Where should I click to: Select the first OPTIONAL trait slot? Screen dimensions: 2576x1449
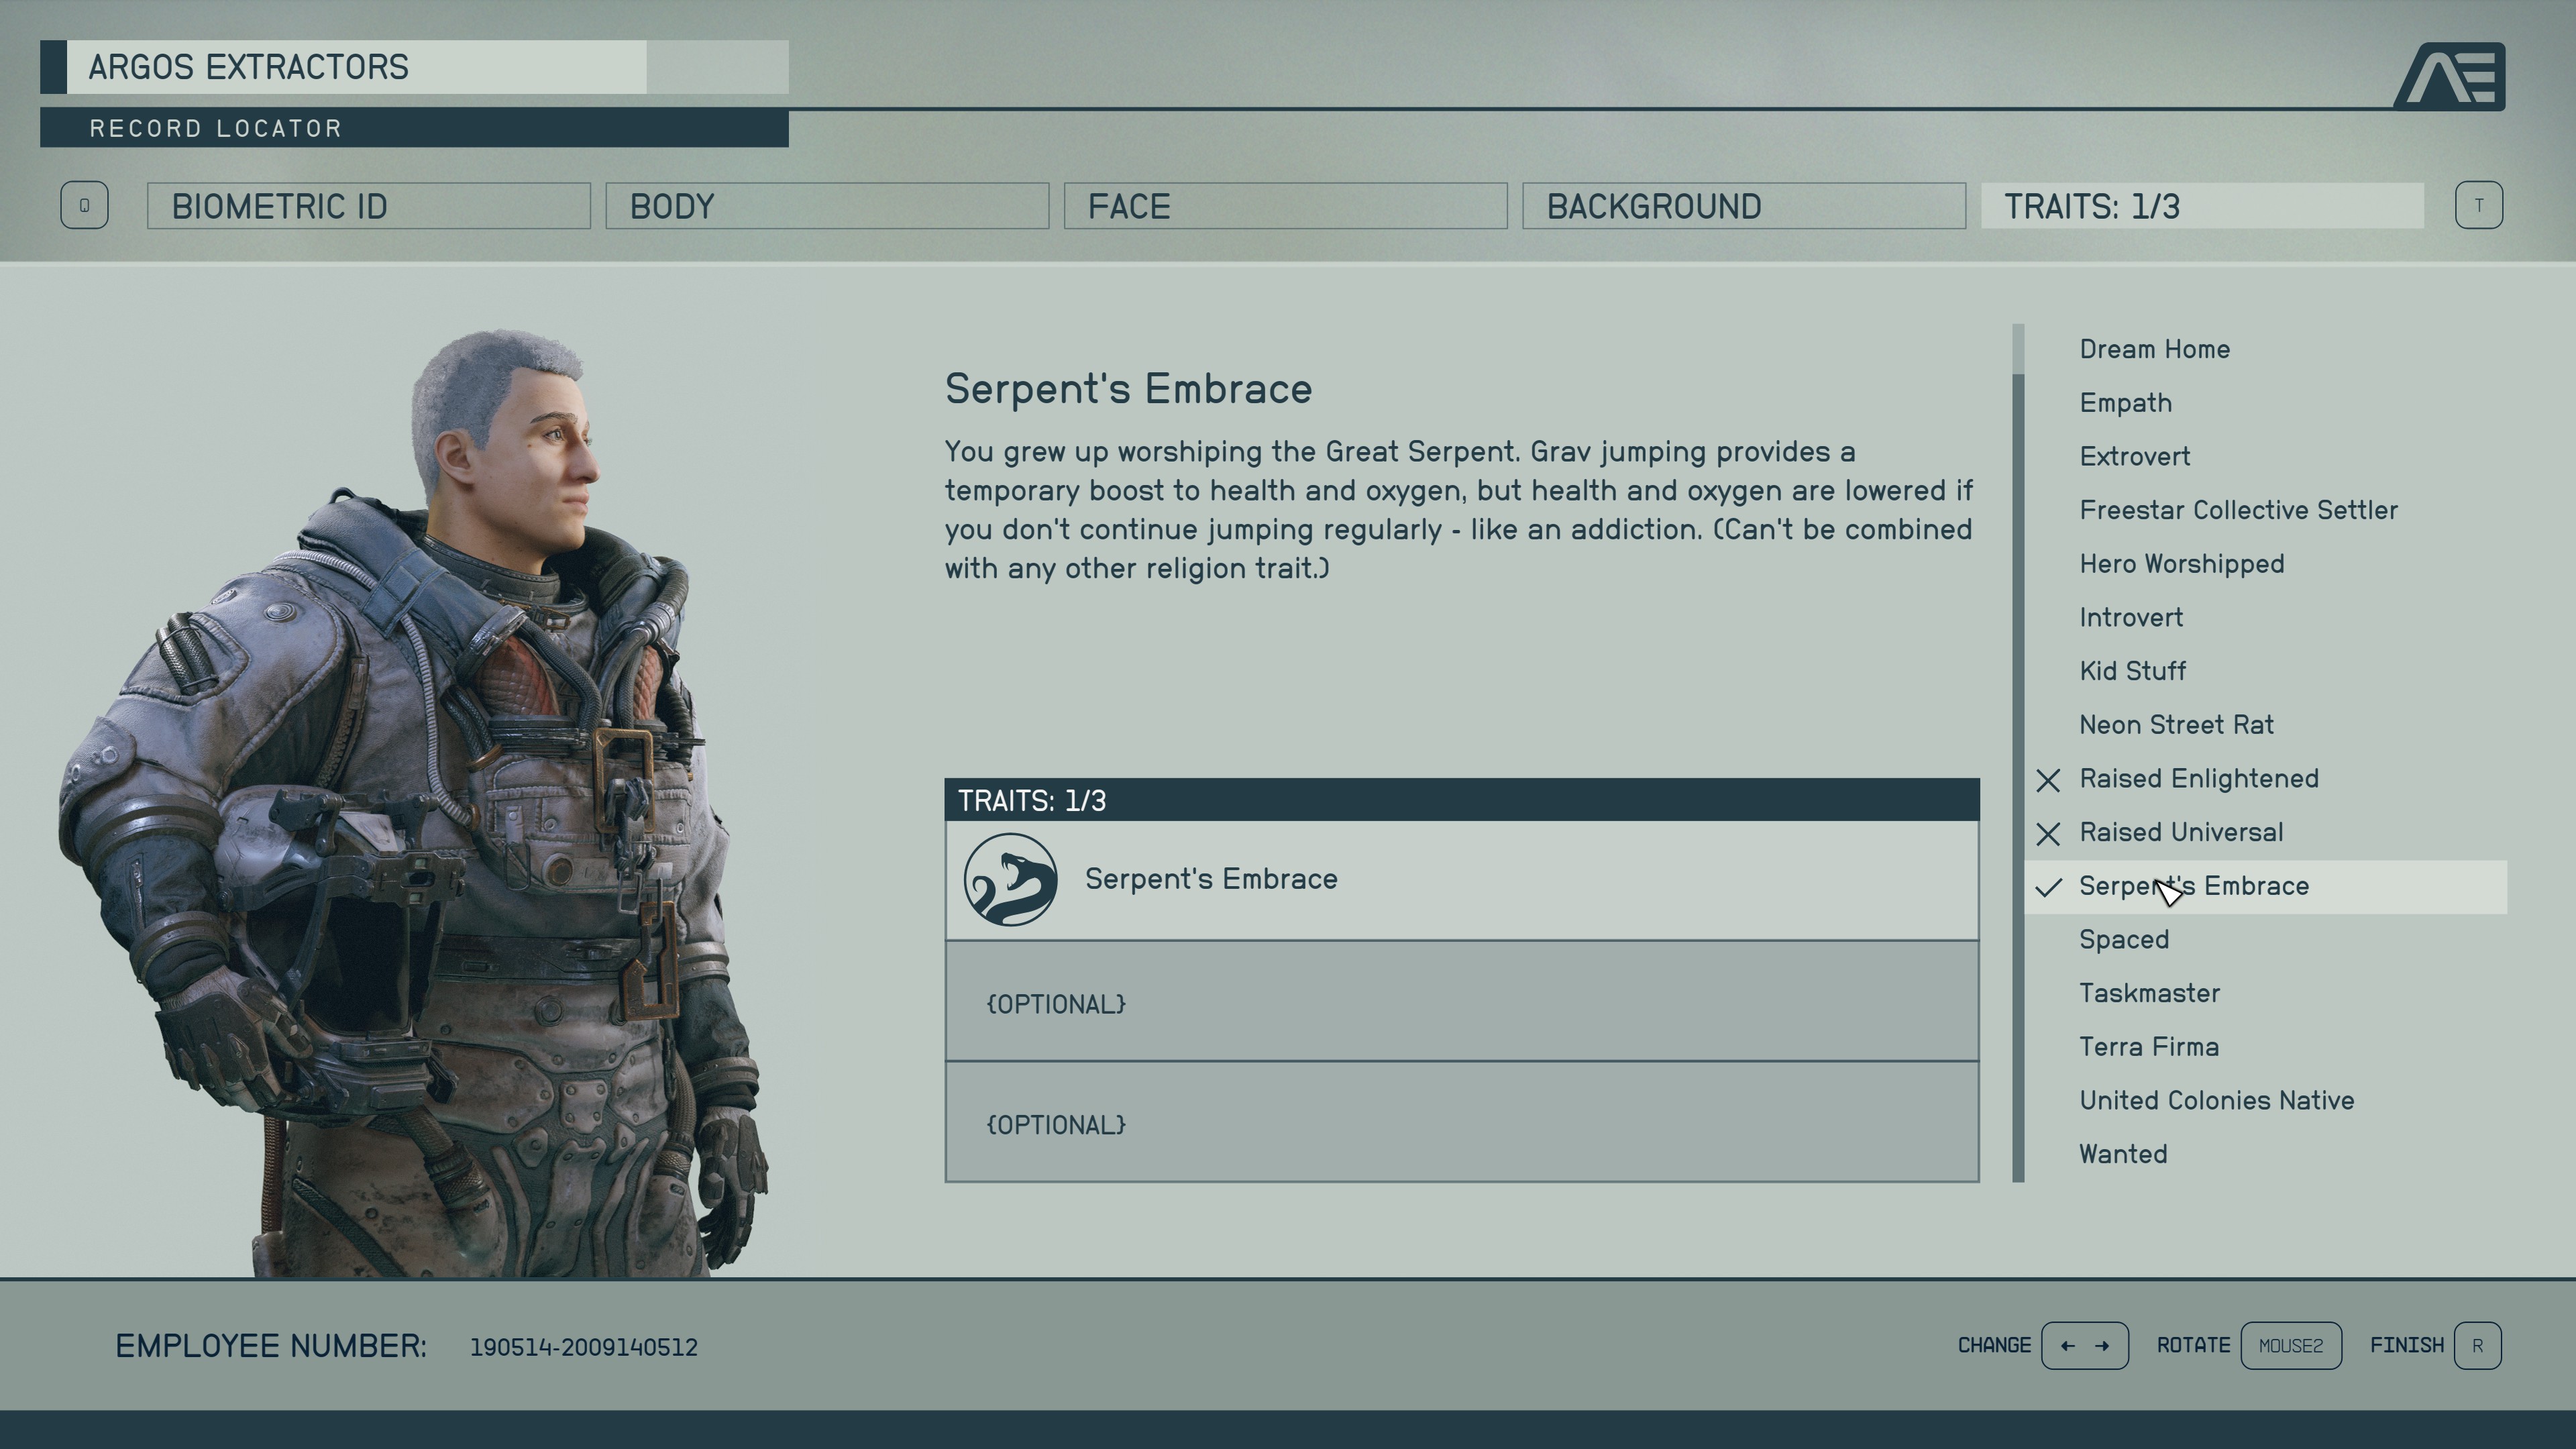pos(1461,1002)
